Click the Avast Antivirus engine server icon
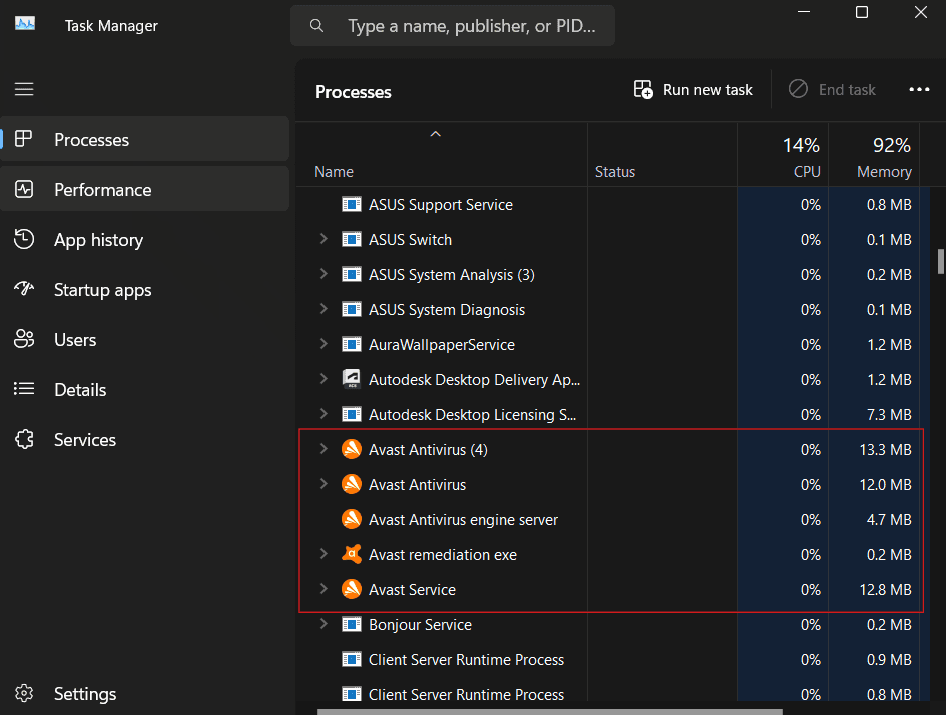 coord(352,519)
